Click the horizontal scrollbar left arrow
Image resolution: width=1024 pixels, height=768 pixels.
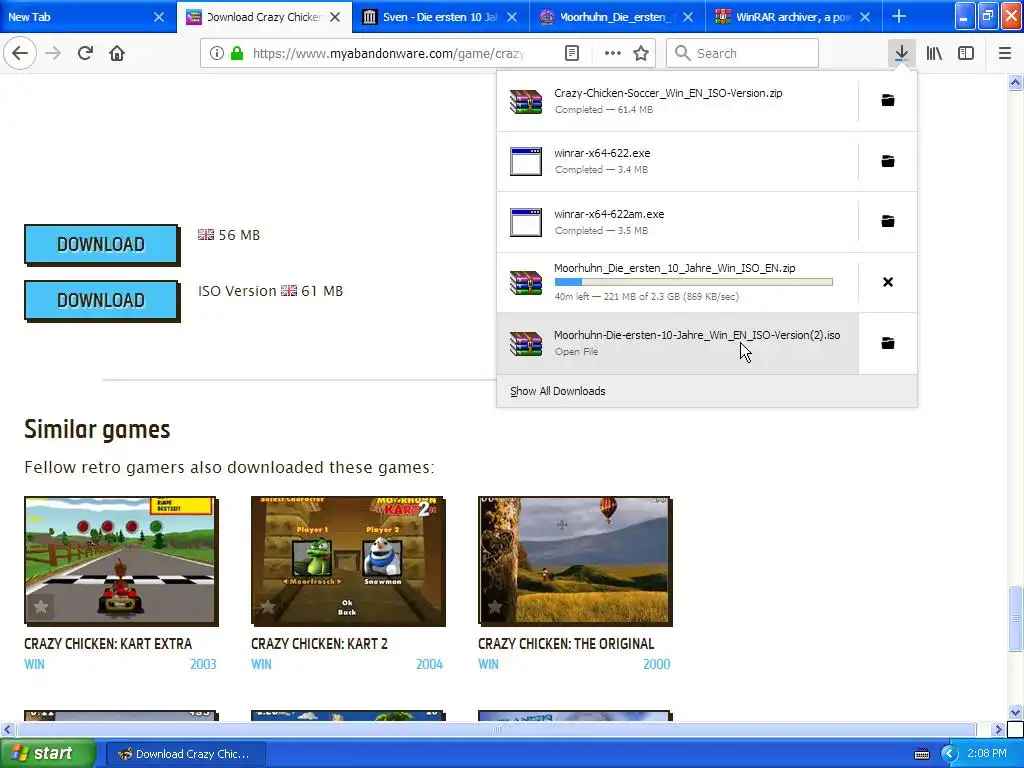7,729
